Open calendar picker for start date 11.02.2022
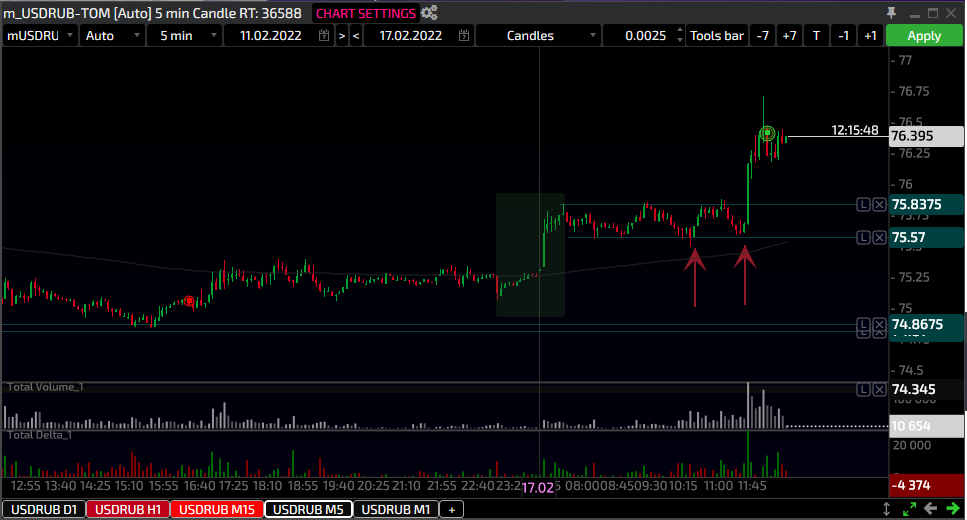This screenshot has width=967, height=520. tap(323, 35)
